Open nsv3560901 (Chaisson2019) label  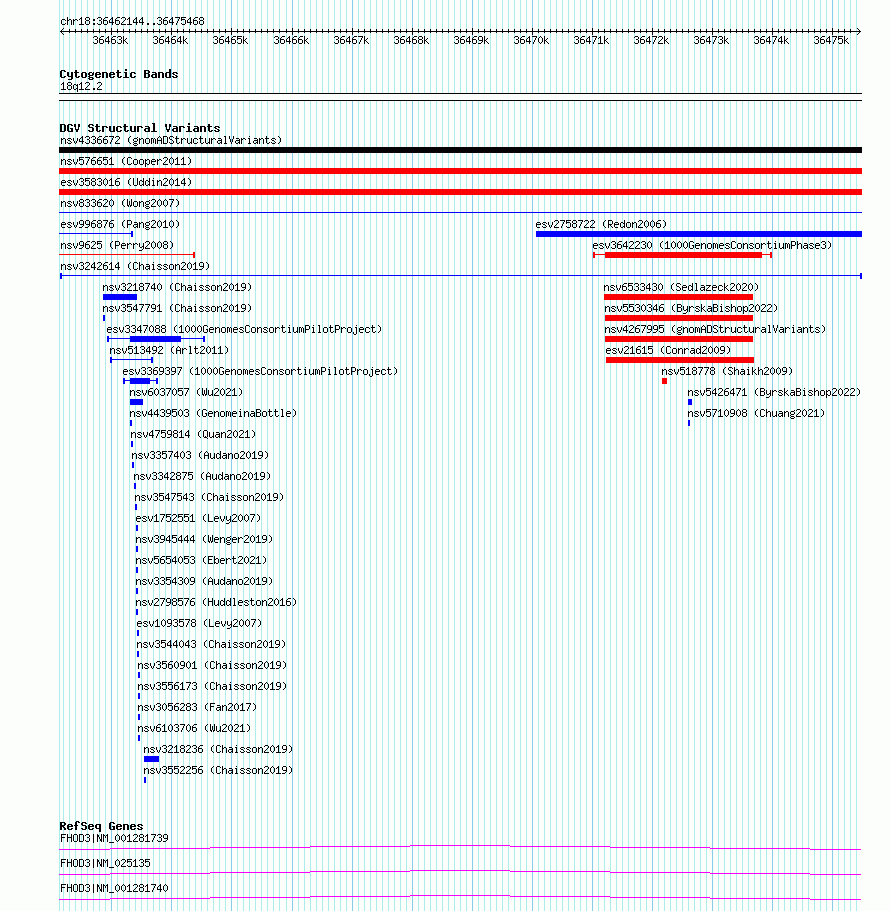pyautogui.click(x=212, y=665)
